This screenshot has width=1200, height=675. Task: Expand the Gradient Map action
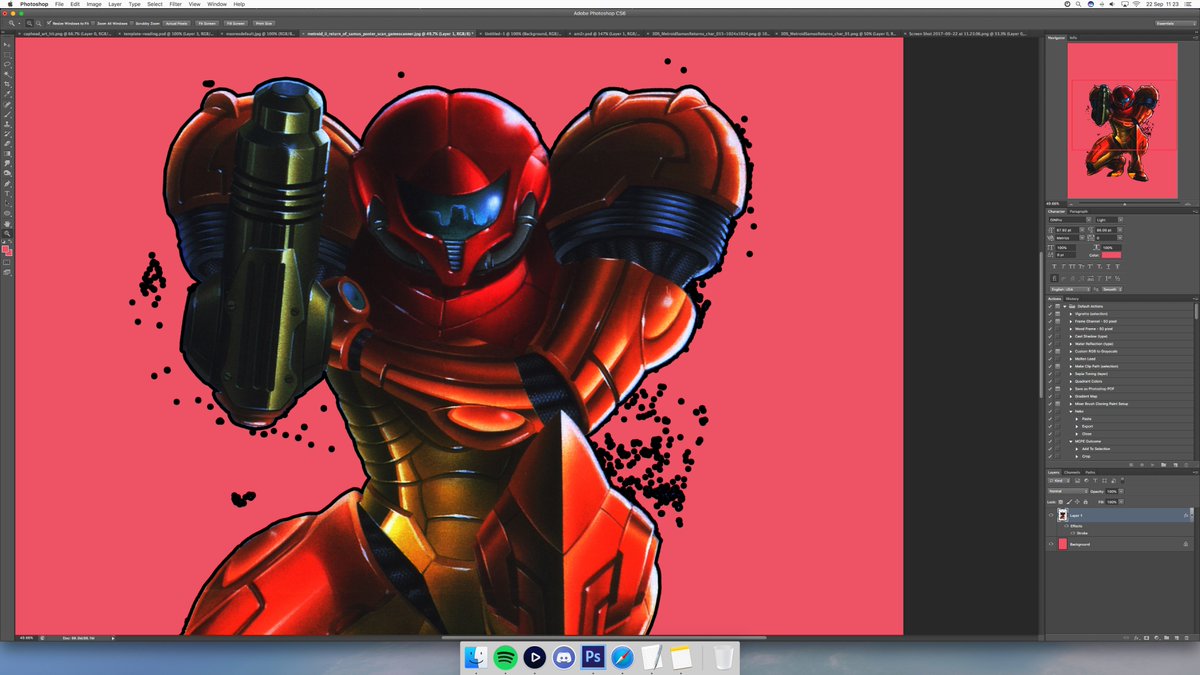tap(1071, 396)
